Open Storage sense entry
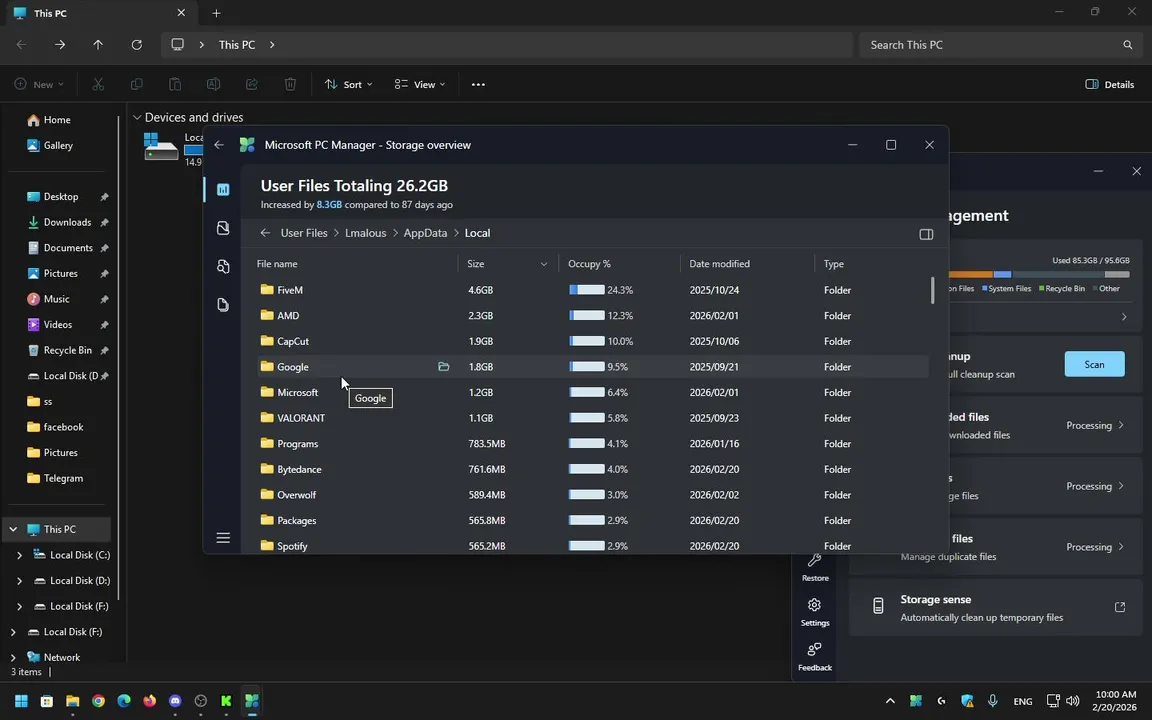The width and height of the screenshot is (1152, 720). [x=996, y=608]
